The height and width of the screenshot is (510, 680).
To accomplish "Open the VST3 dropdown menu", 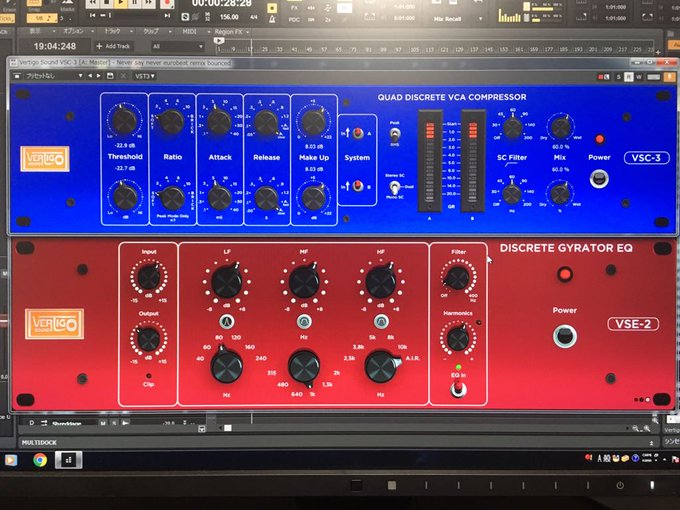I will (x=144, y=76).
